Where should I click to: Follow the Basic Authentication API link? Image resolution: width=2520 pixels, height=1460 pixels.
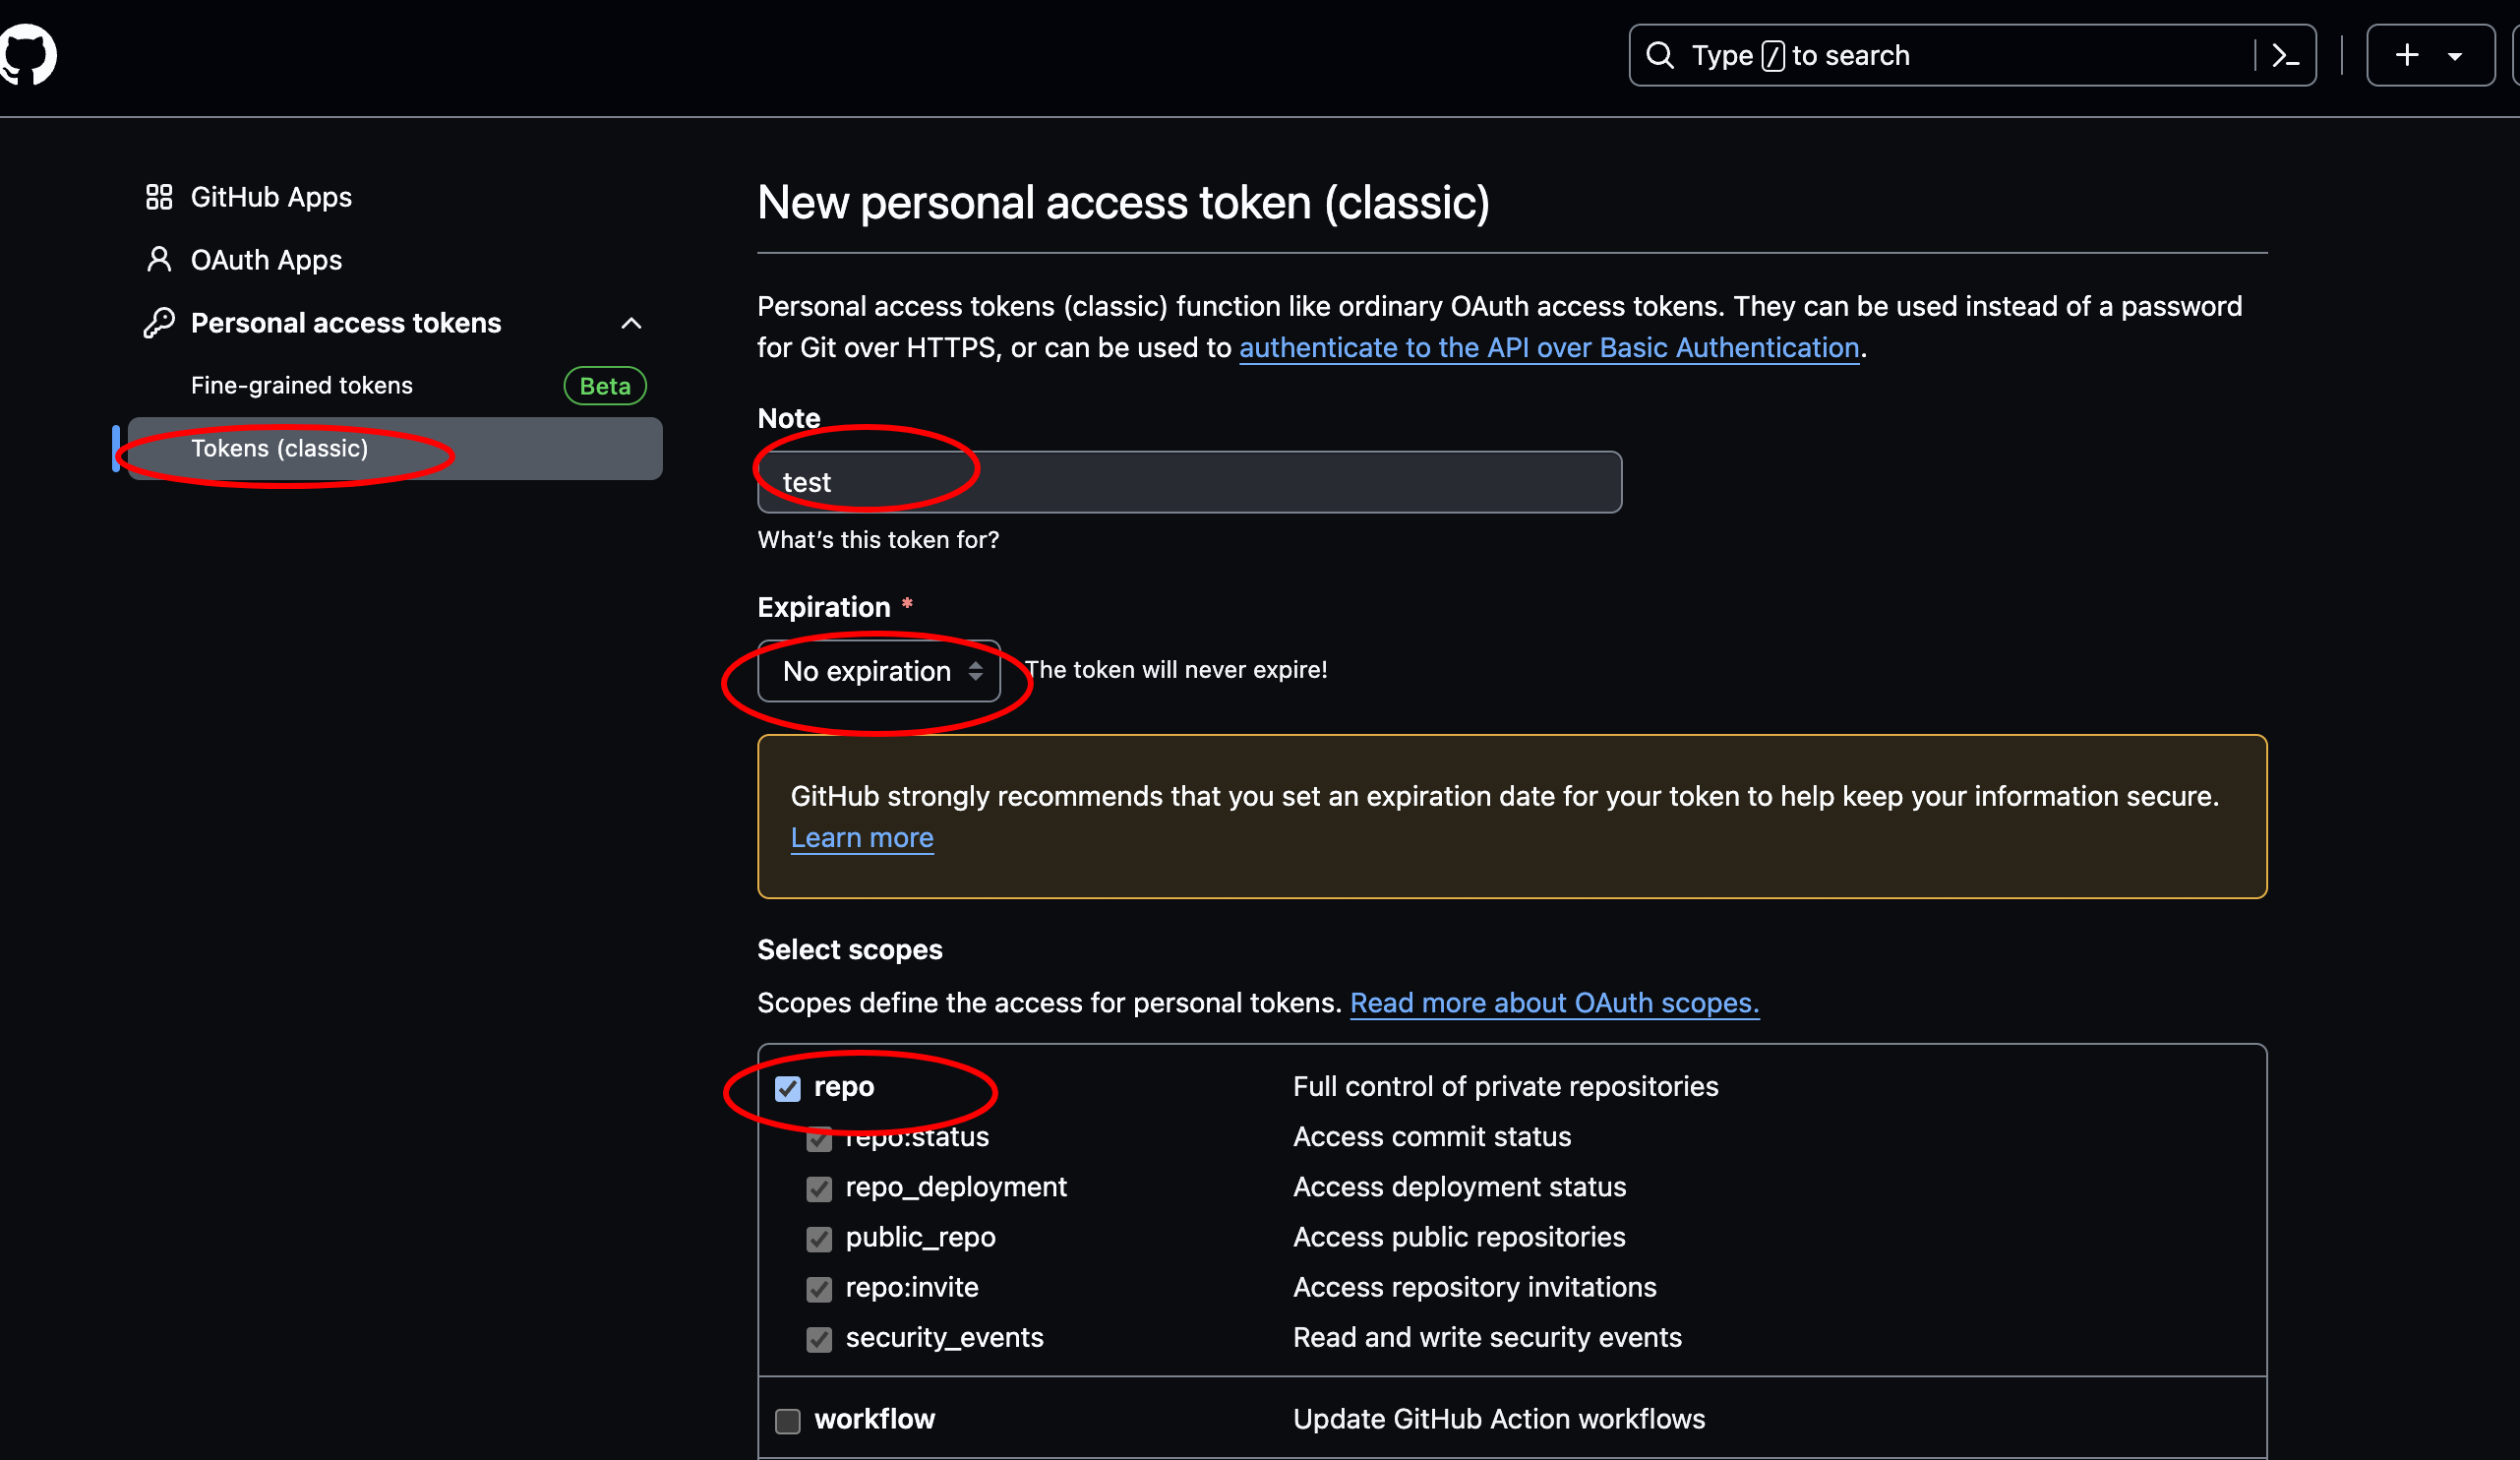1549,348
